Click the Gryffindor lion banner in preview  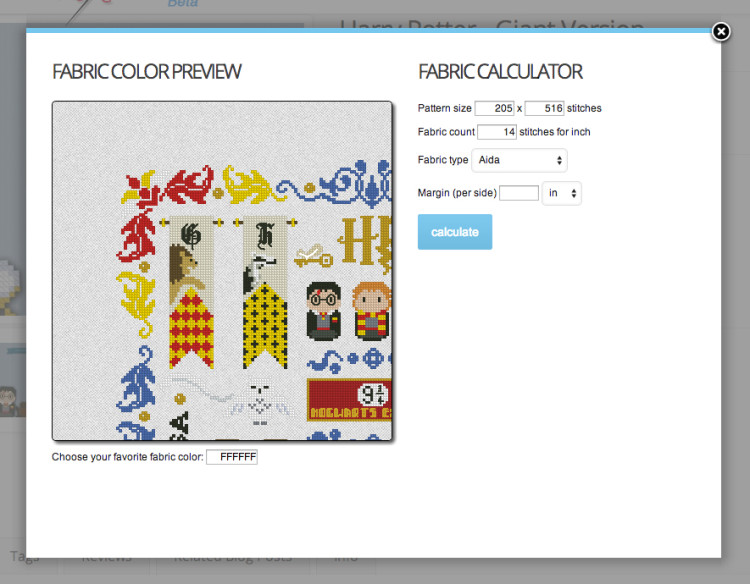(191, 292)
